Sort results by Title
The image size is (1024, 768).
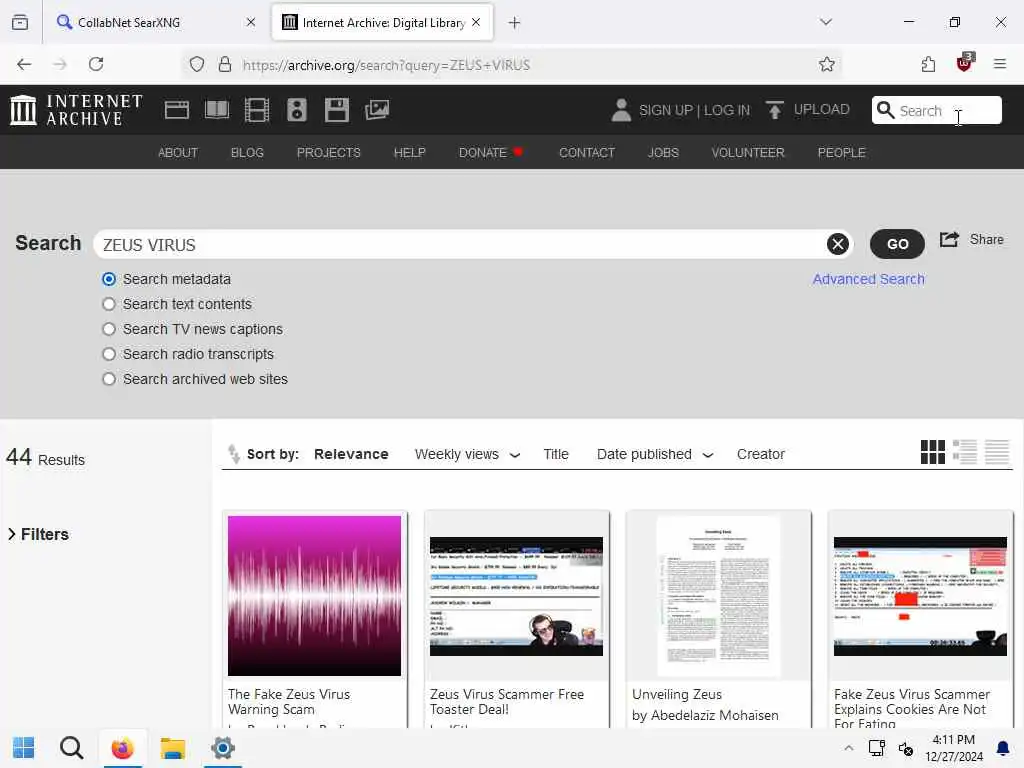pos(556,454)
